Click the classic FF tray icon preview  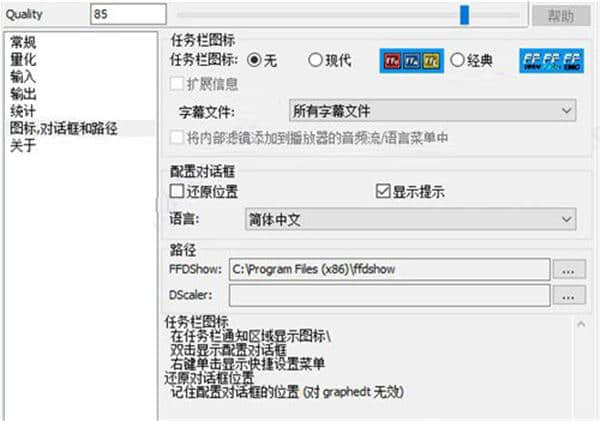(551, 60)
